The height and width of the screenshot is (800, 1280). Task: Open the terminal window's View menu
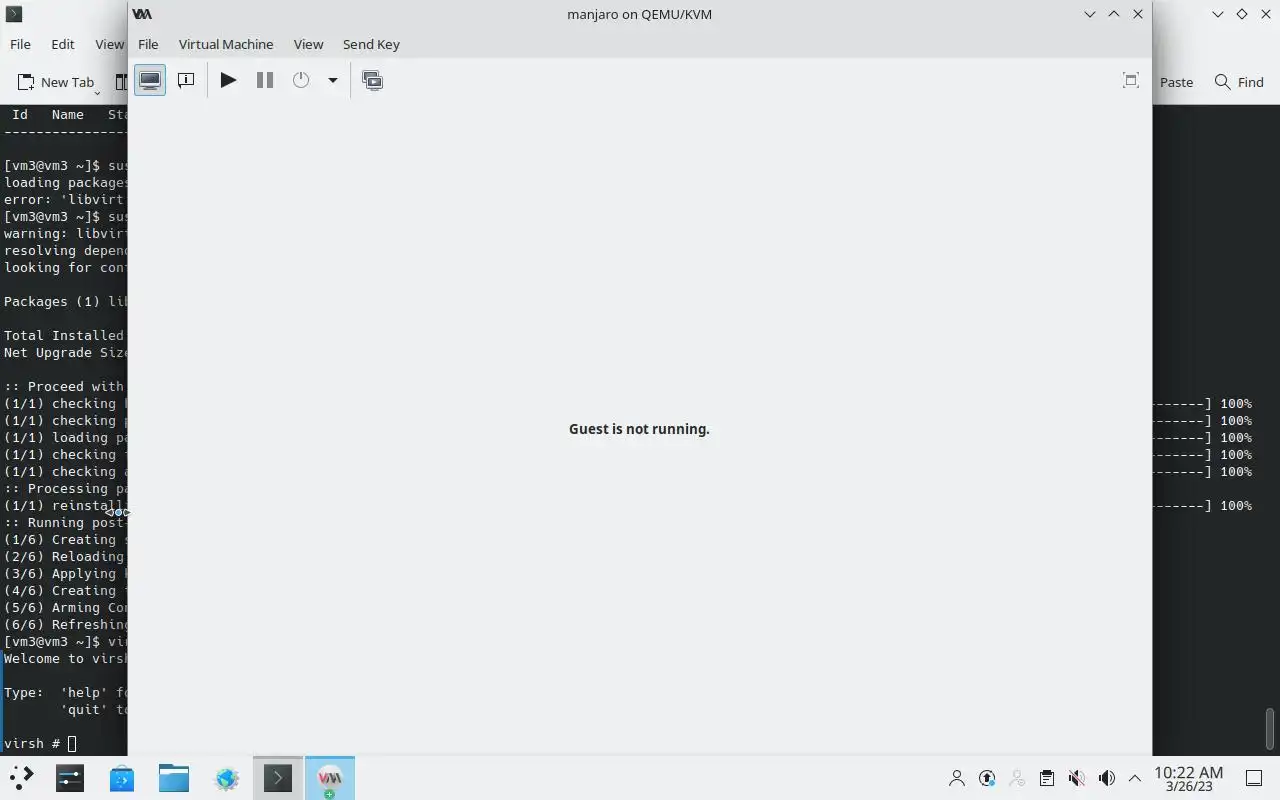point(108,44)
